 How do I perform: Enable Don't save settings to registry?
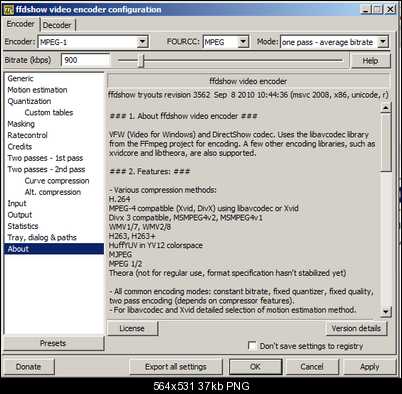252,345
